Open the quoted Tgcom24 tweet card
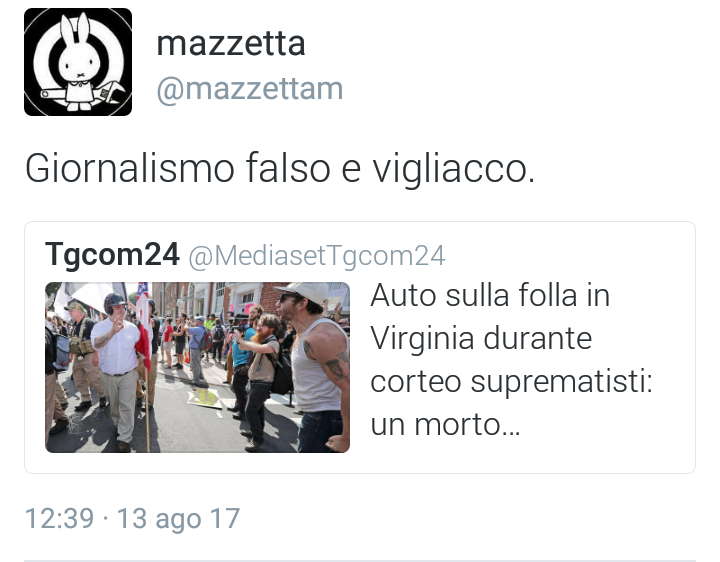Image resolution: width=720 pixels, height=562 pixels. (360, 347)
